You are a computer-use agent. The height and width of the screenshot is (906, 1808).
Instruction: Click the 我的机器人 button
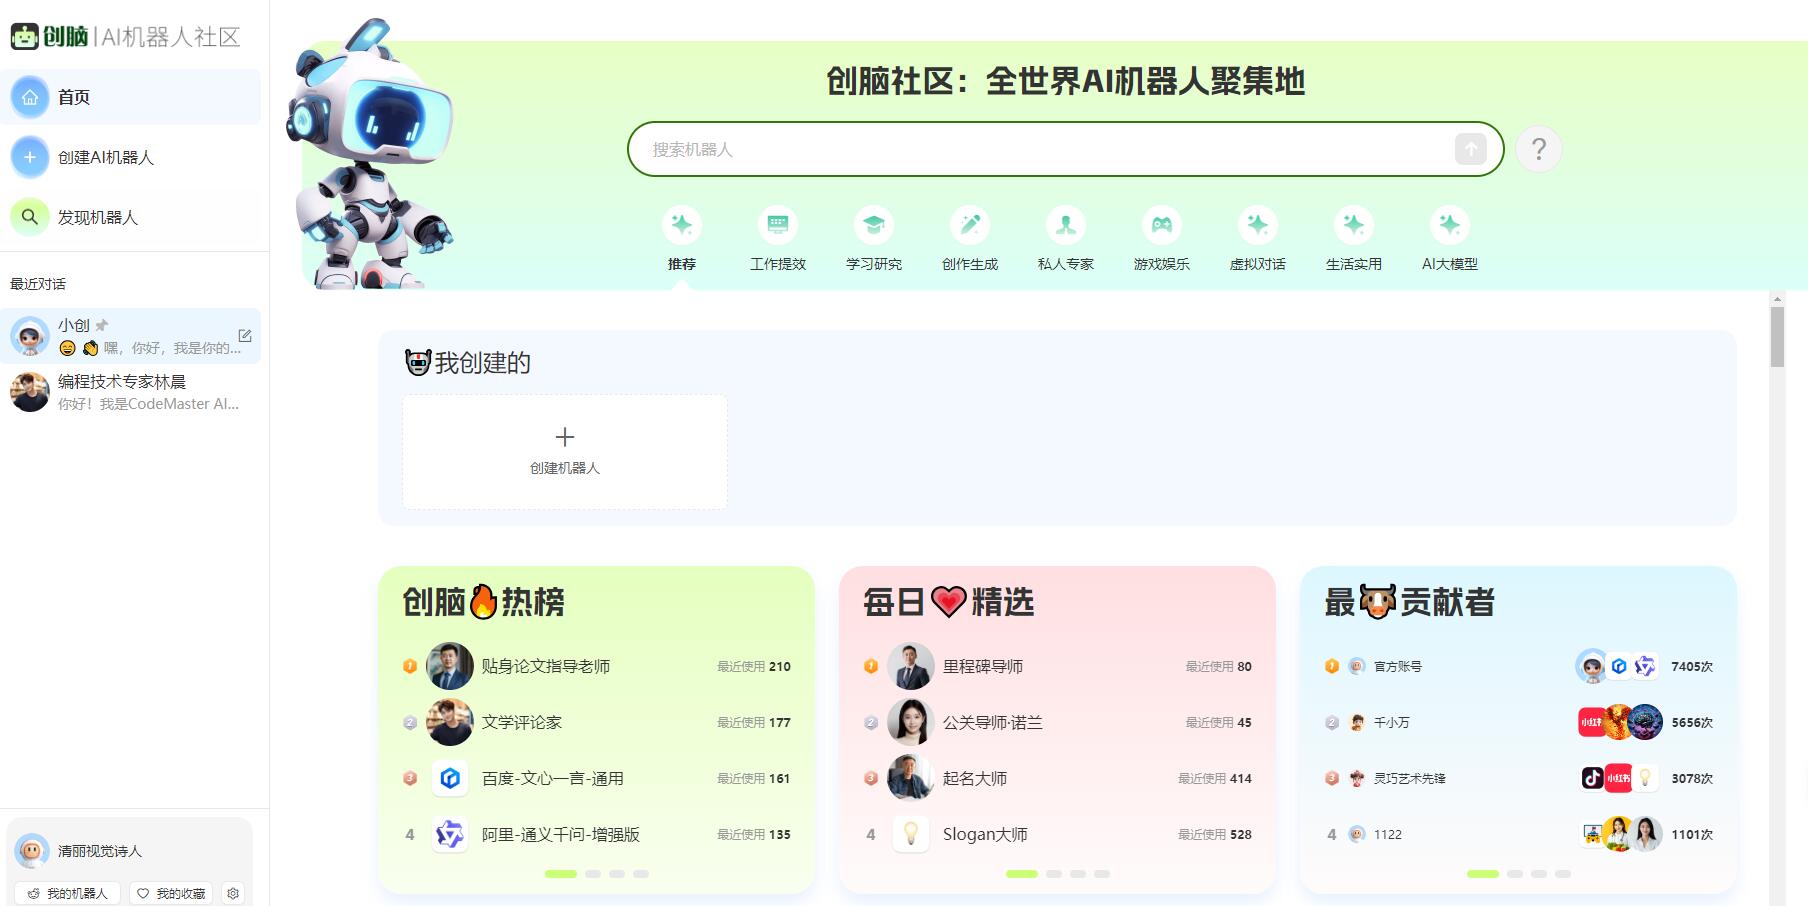click(67, 893)
